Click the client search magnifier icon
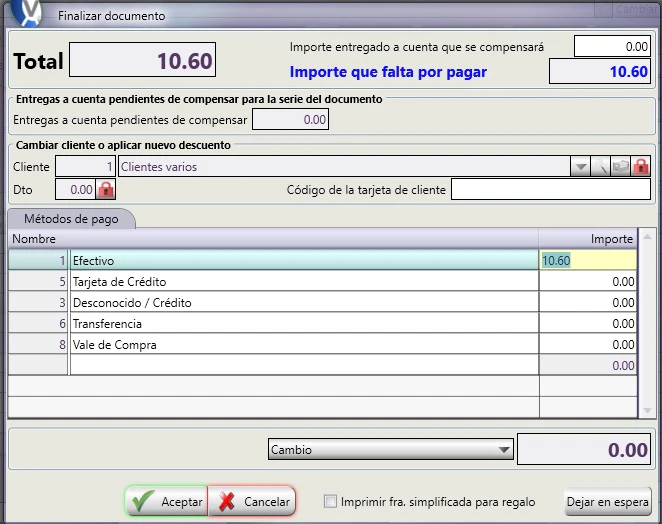Viewport: 662px width, 524px height. click(600, 167)
